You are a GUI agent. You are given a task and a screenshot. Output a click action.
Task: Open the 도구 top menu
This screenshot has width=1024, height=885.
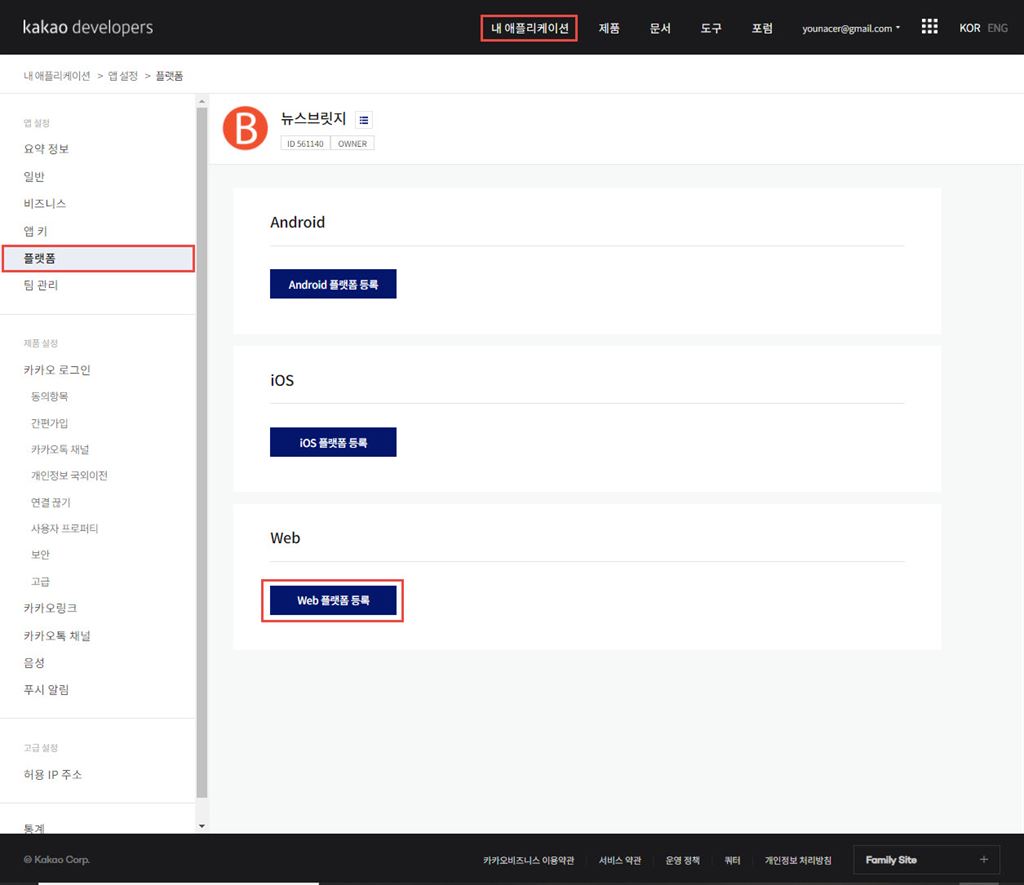[711, 28]
